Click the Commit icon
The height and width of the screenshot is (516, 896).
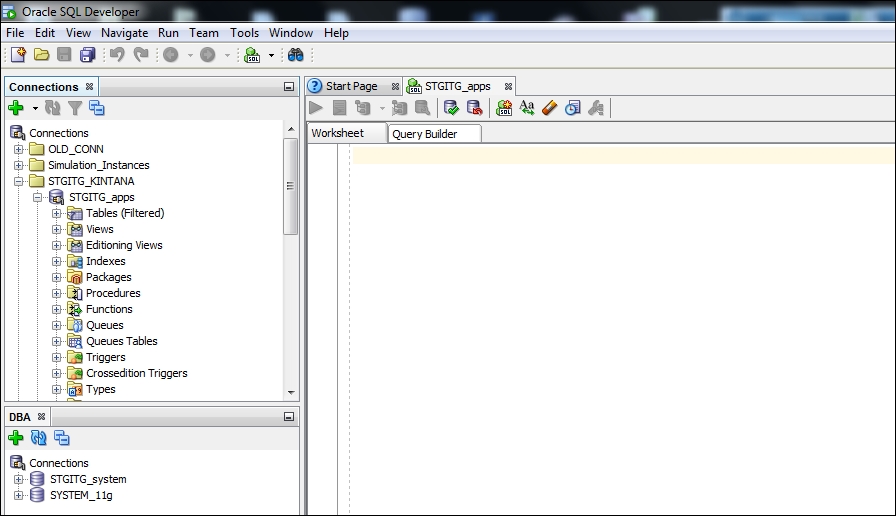coord(451,107)
